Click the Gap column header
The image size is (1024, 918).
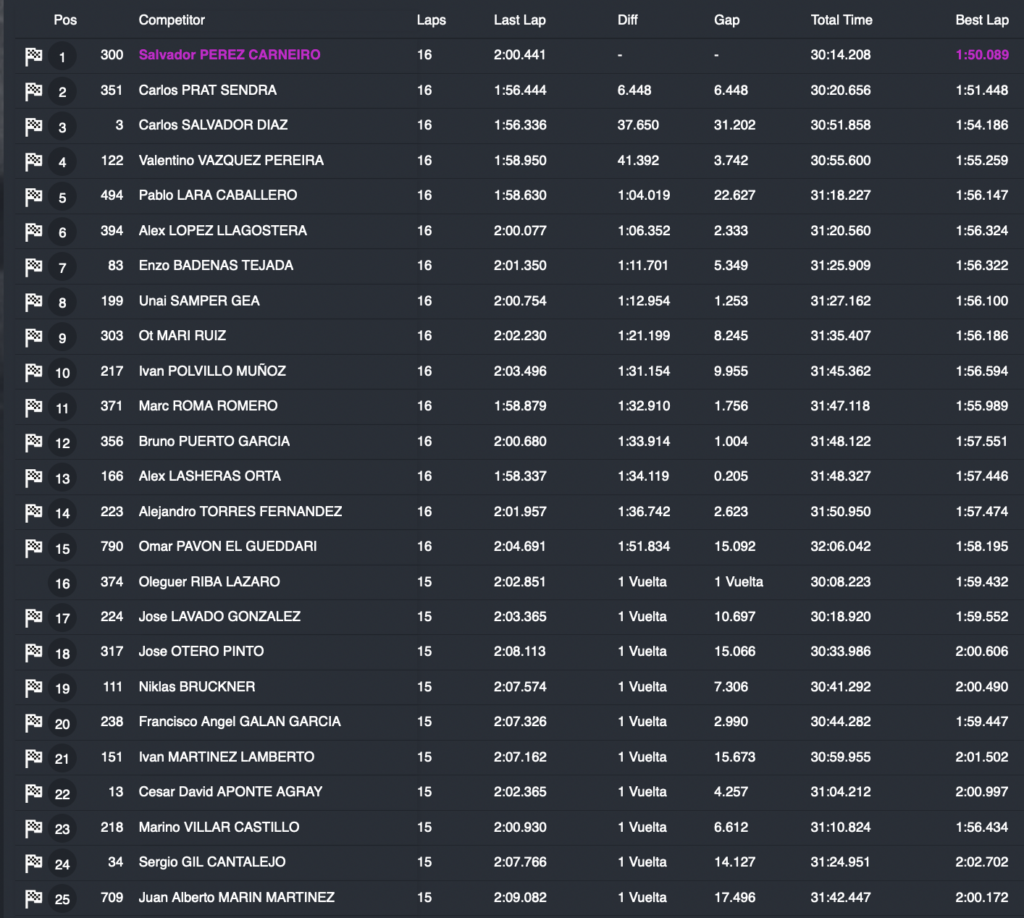(726, 20)
